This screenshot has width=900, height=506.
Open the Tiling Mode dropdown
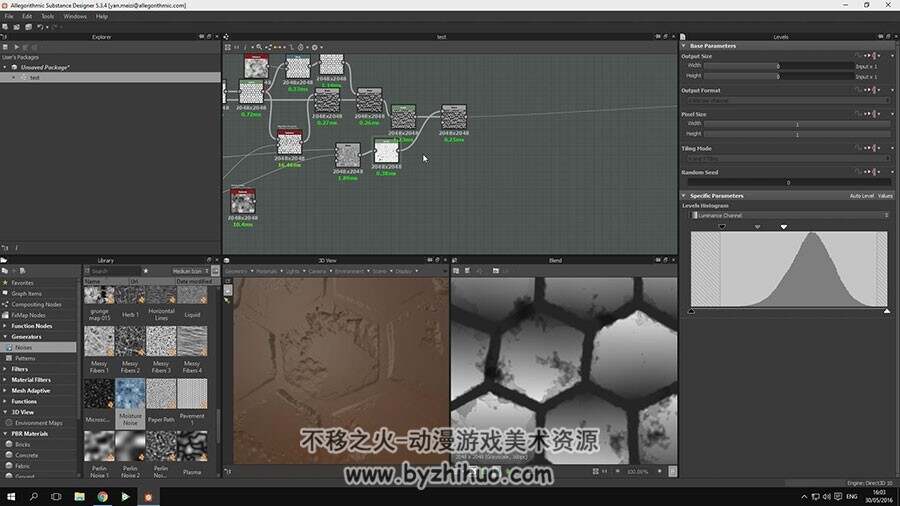point(787,158)
